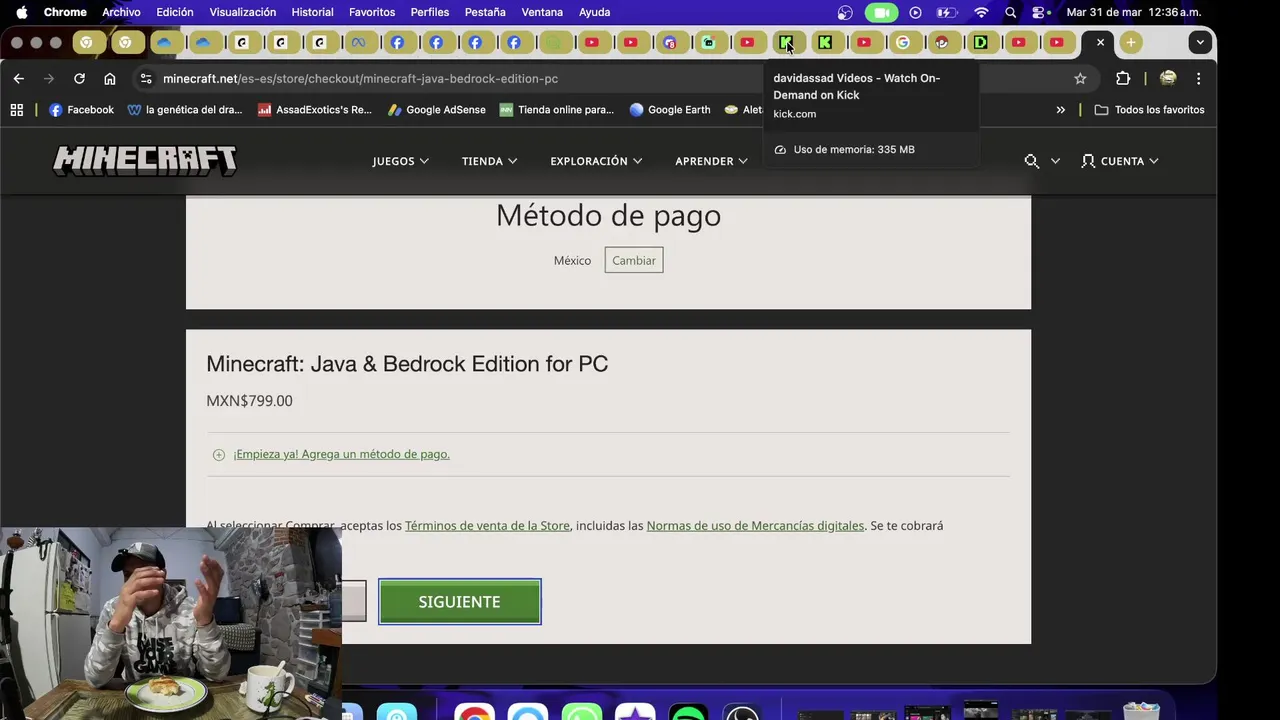Open the Tienda online para... bookmark

(556, 110)
